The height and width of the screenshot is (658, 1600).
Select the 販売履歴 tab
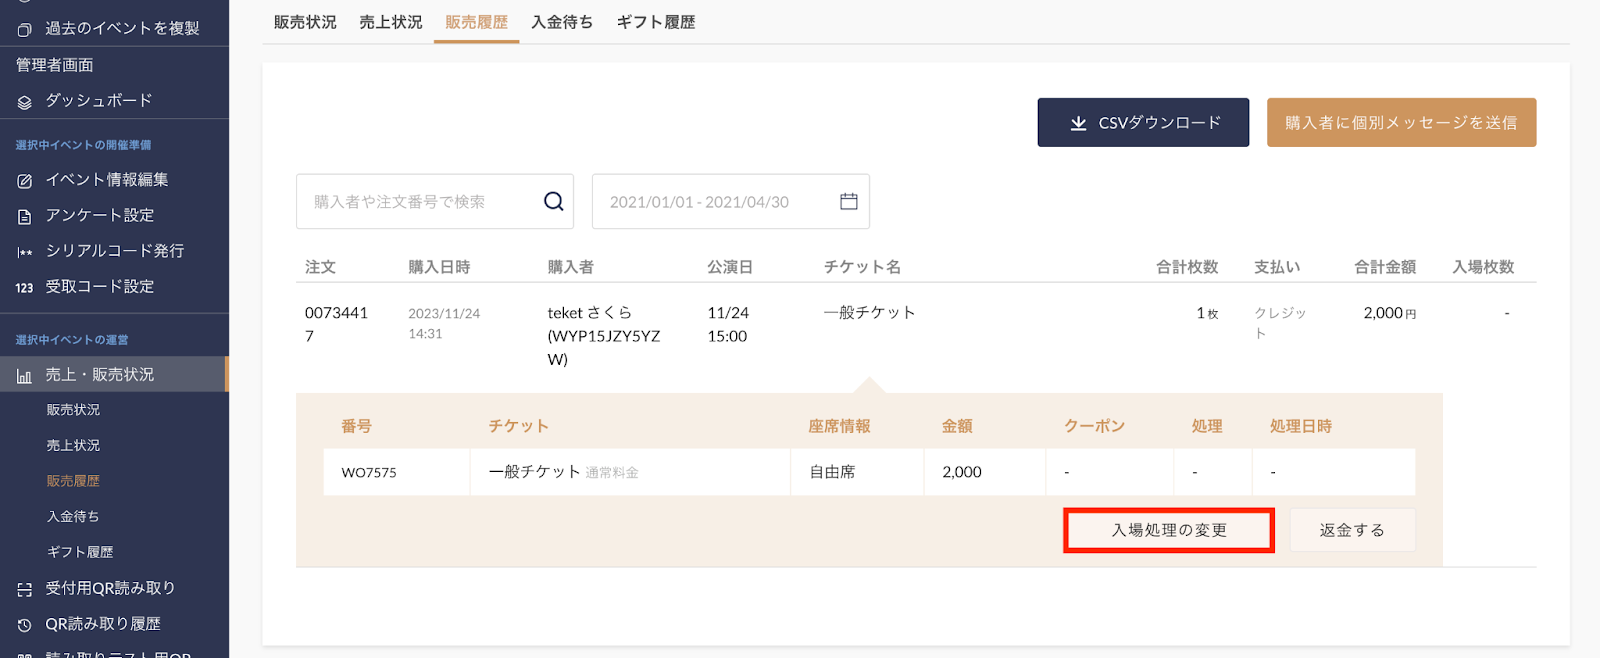click(476, 22)
